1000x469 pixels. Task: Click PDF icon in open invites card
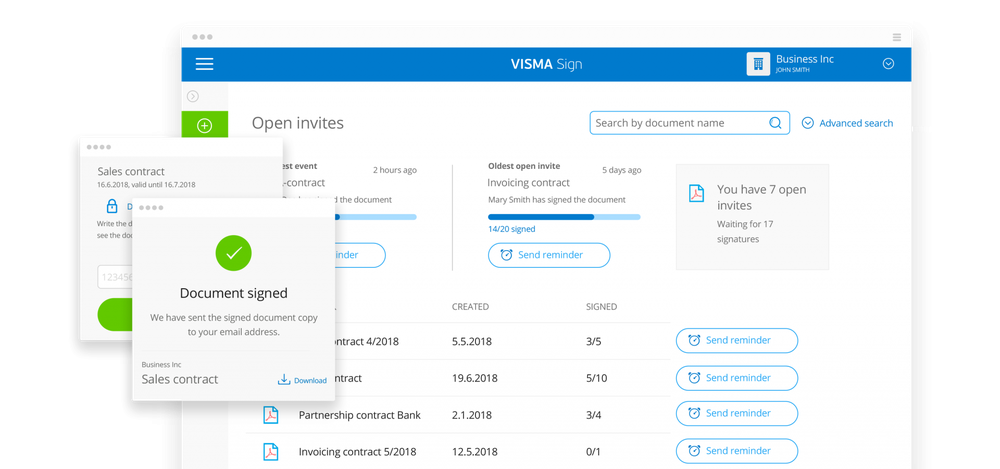click(x=696, y=193)
